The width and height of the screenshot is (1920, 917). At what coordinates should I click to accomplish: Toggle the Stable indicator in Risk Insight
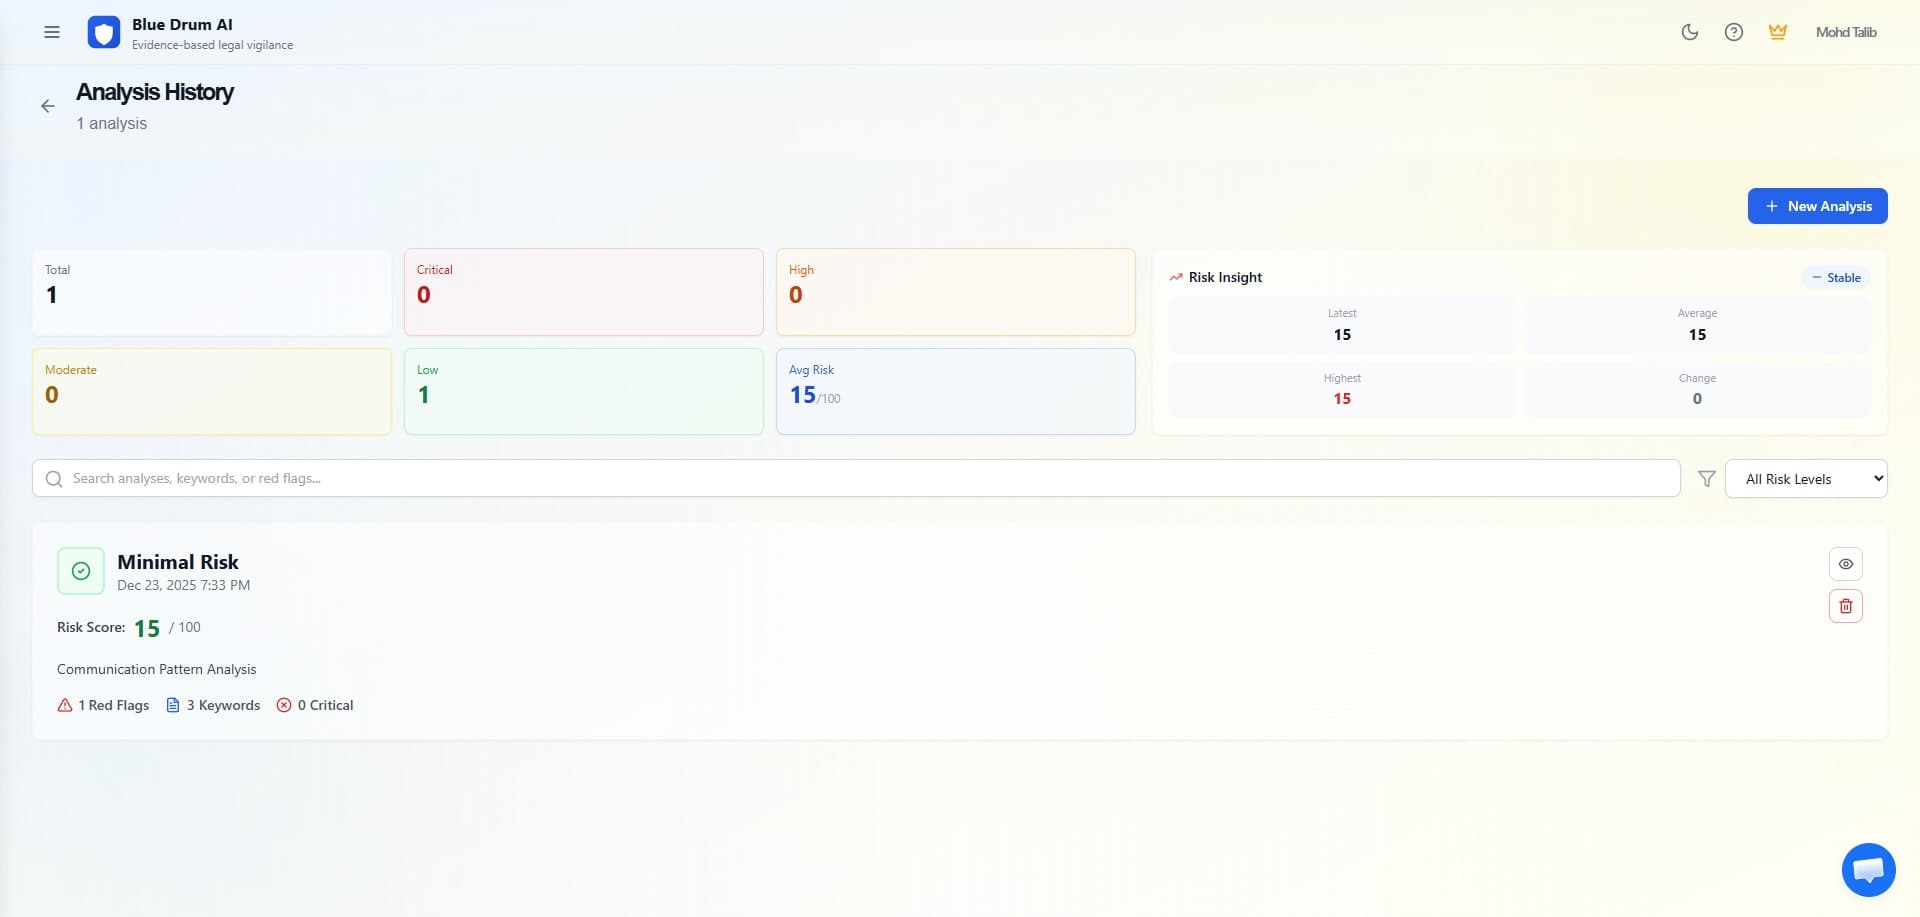(1835, 277)
